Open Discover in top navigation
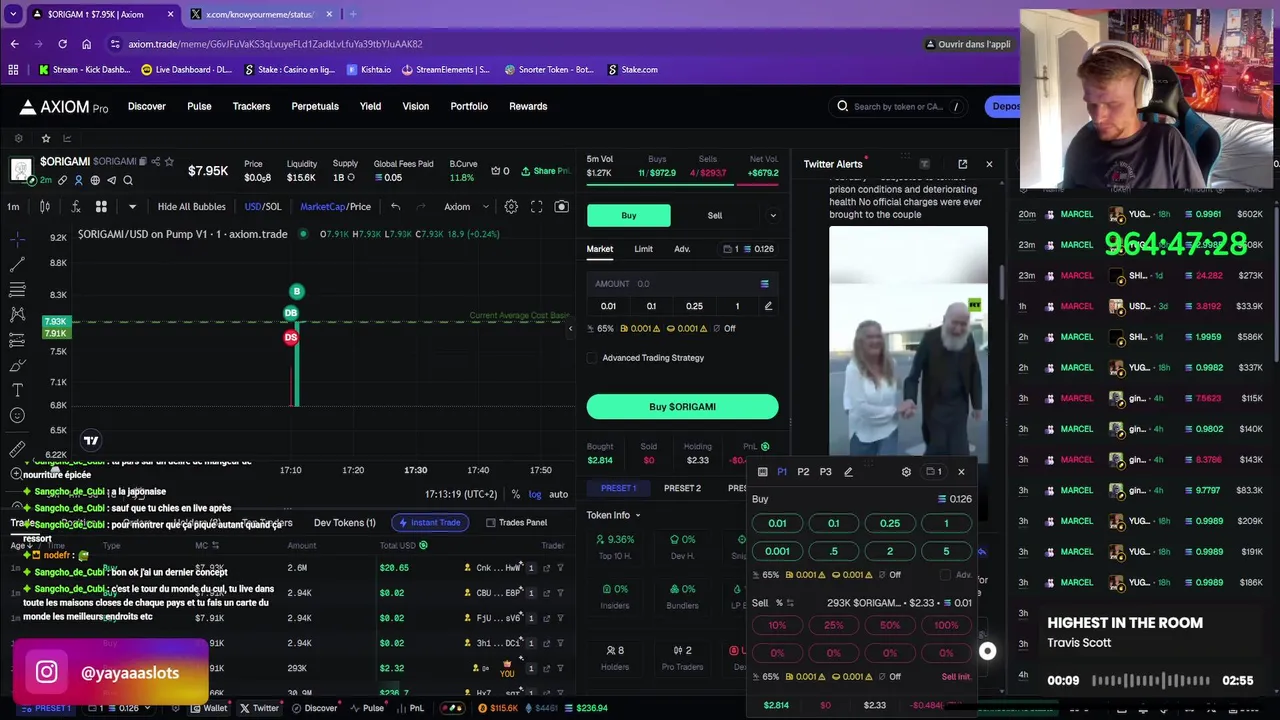Viewport: 1280px width, 720px height. (x=147, y=106)
